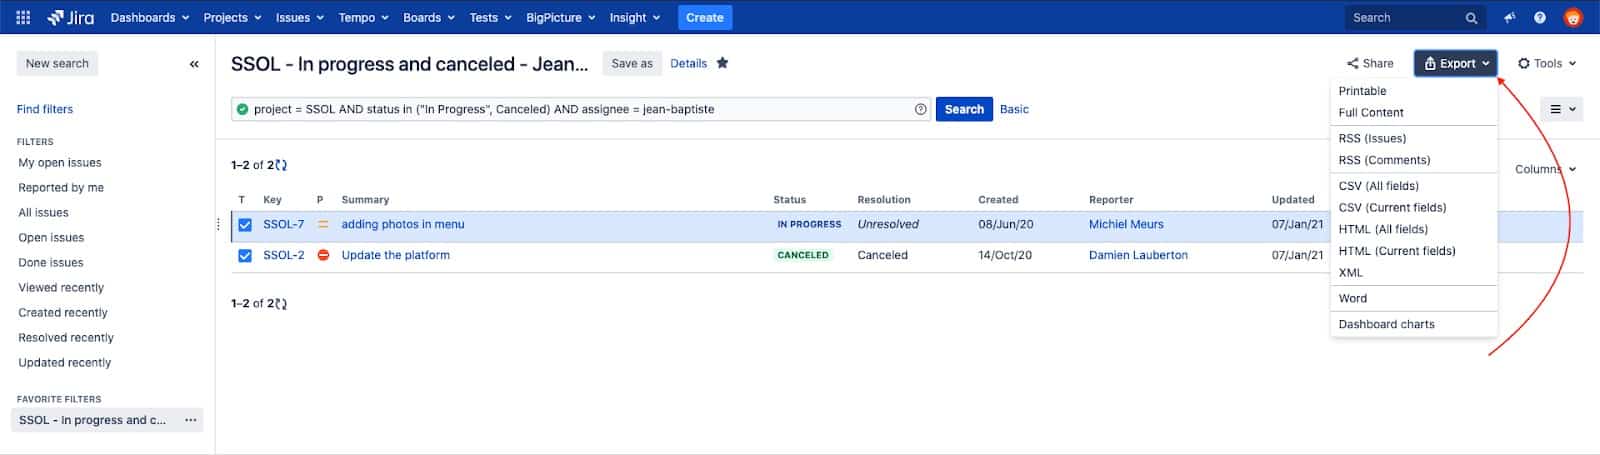Open reporter Damien Lauberton
The height and width of the screenshot is (455, 1600).
click(1138, 255)
